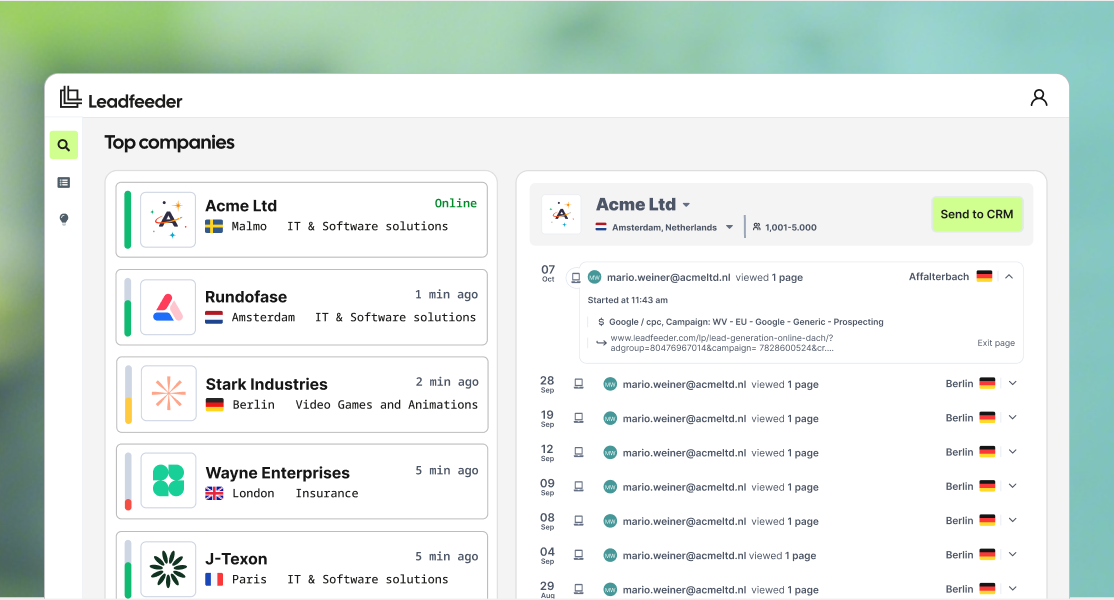The image size is (1114, 600).
Task: Click UK flag in Wayne Enterprises card
Action: (x=214, y=493)
